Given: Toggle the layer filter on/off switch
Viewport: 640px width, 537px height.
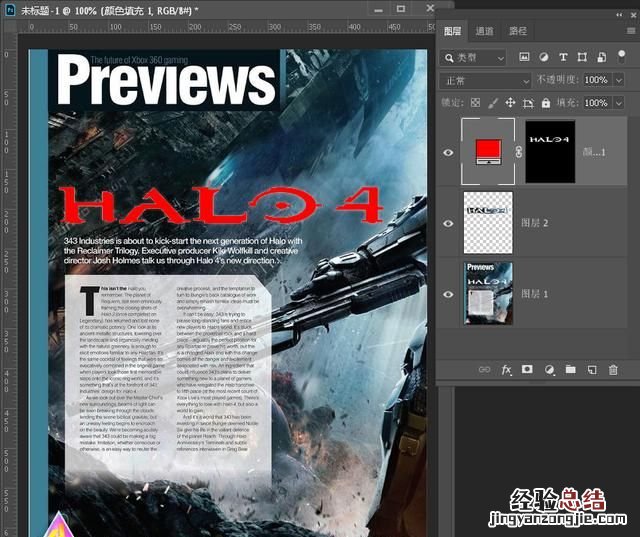Looking at the screenshot, I should click(x=621, y=57).
